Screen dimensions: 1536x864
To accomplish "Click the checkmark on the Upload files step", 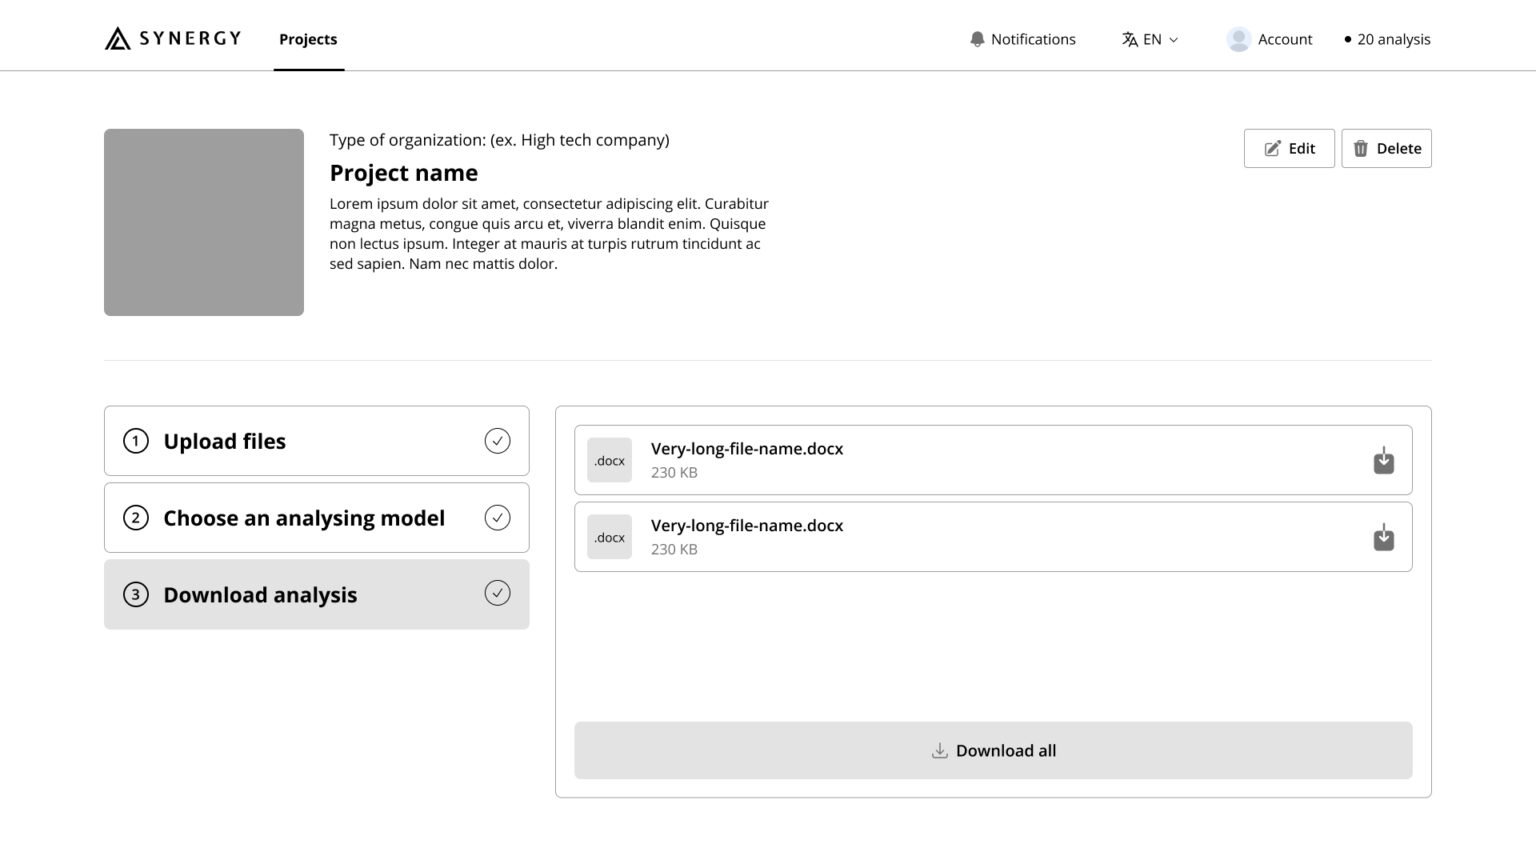I will click(x=497, y=440).
